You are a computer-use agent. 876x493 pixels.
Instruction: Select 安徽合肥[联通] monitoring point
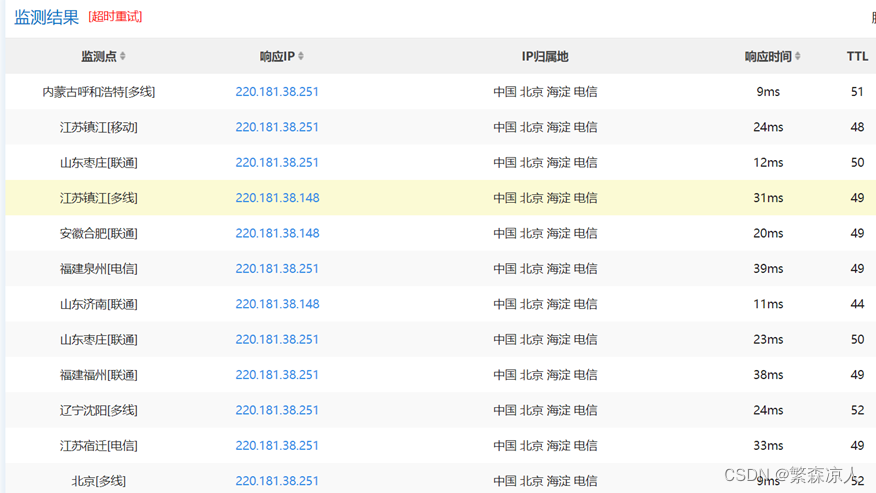[x=99, y=234]
